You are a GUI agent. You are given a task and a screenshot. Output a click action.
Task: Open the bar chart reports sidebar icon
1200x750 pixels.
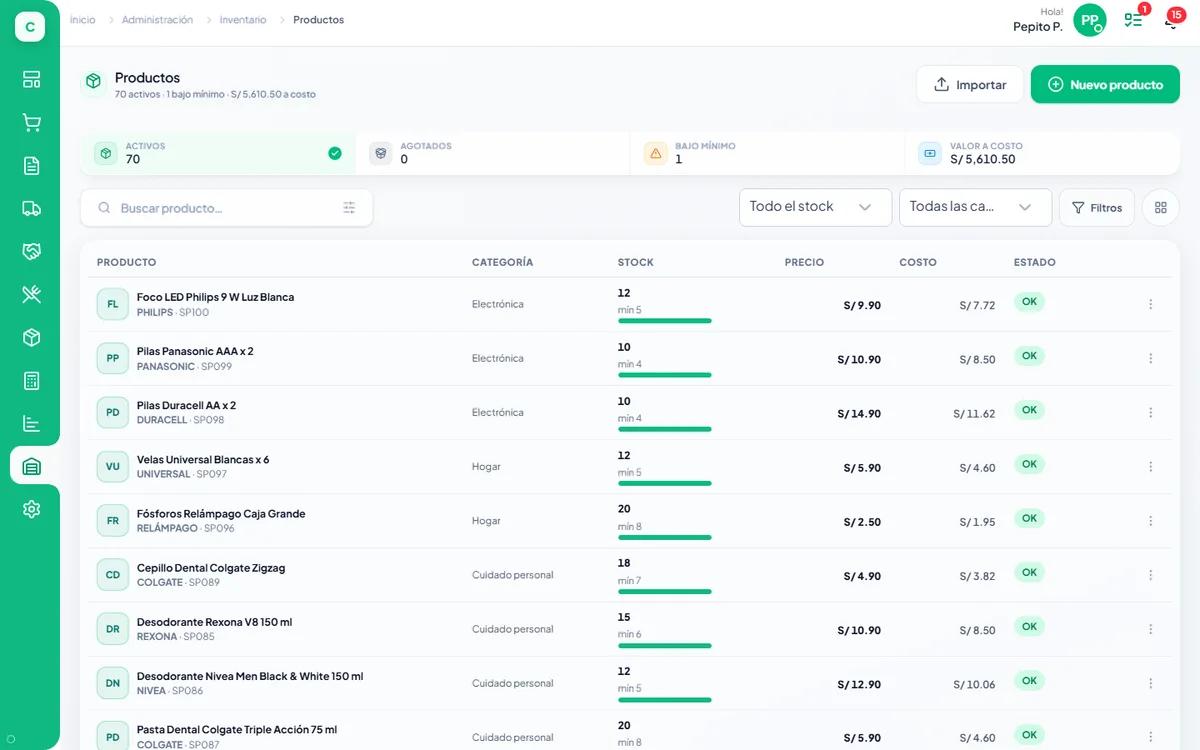point(31,424)
